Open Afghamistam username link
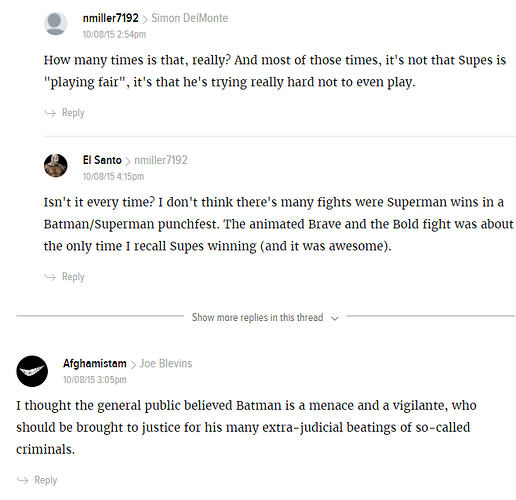Image resolution: width=516 pixels, height=500 pixels. pyautogui.click(x=95, y=363)
